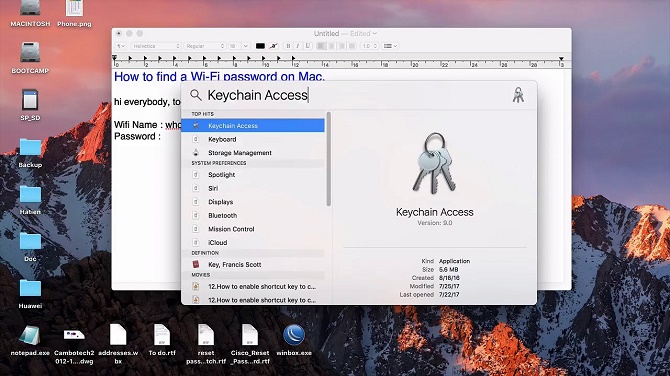Select the Doc folder on desktop
This screenshot has width=670, height=376.
[x=30, y=246]
